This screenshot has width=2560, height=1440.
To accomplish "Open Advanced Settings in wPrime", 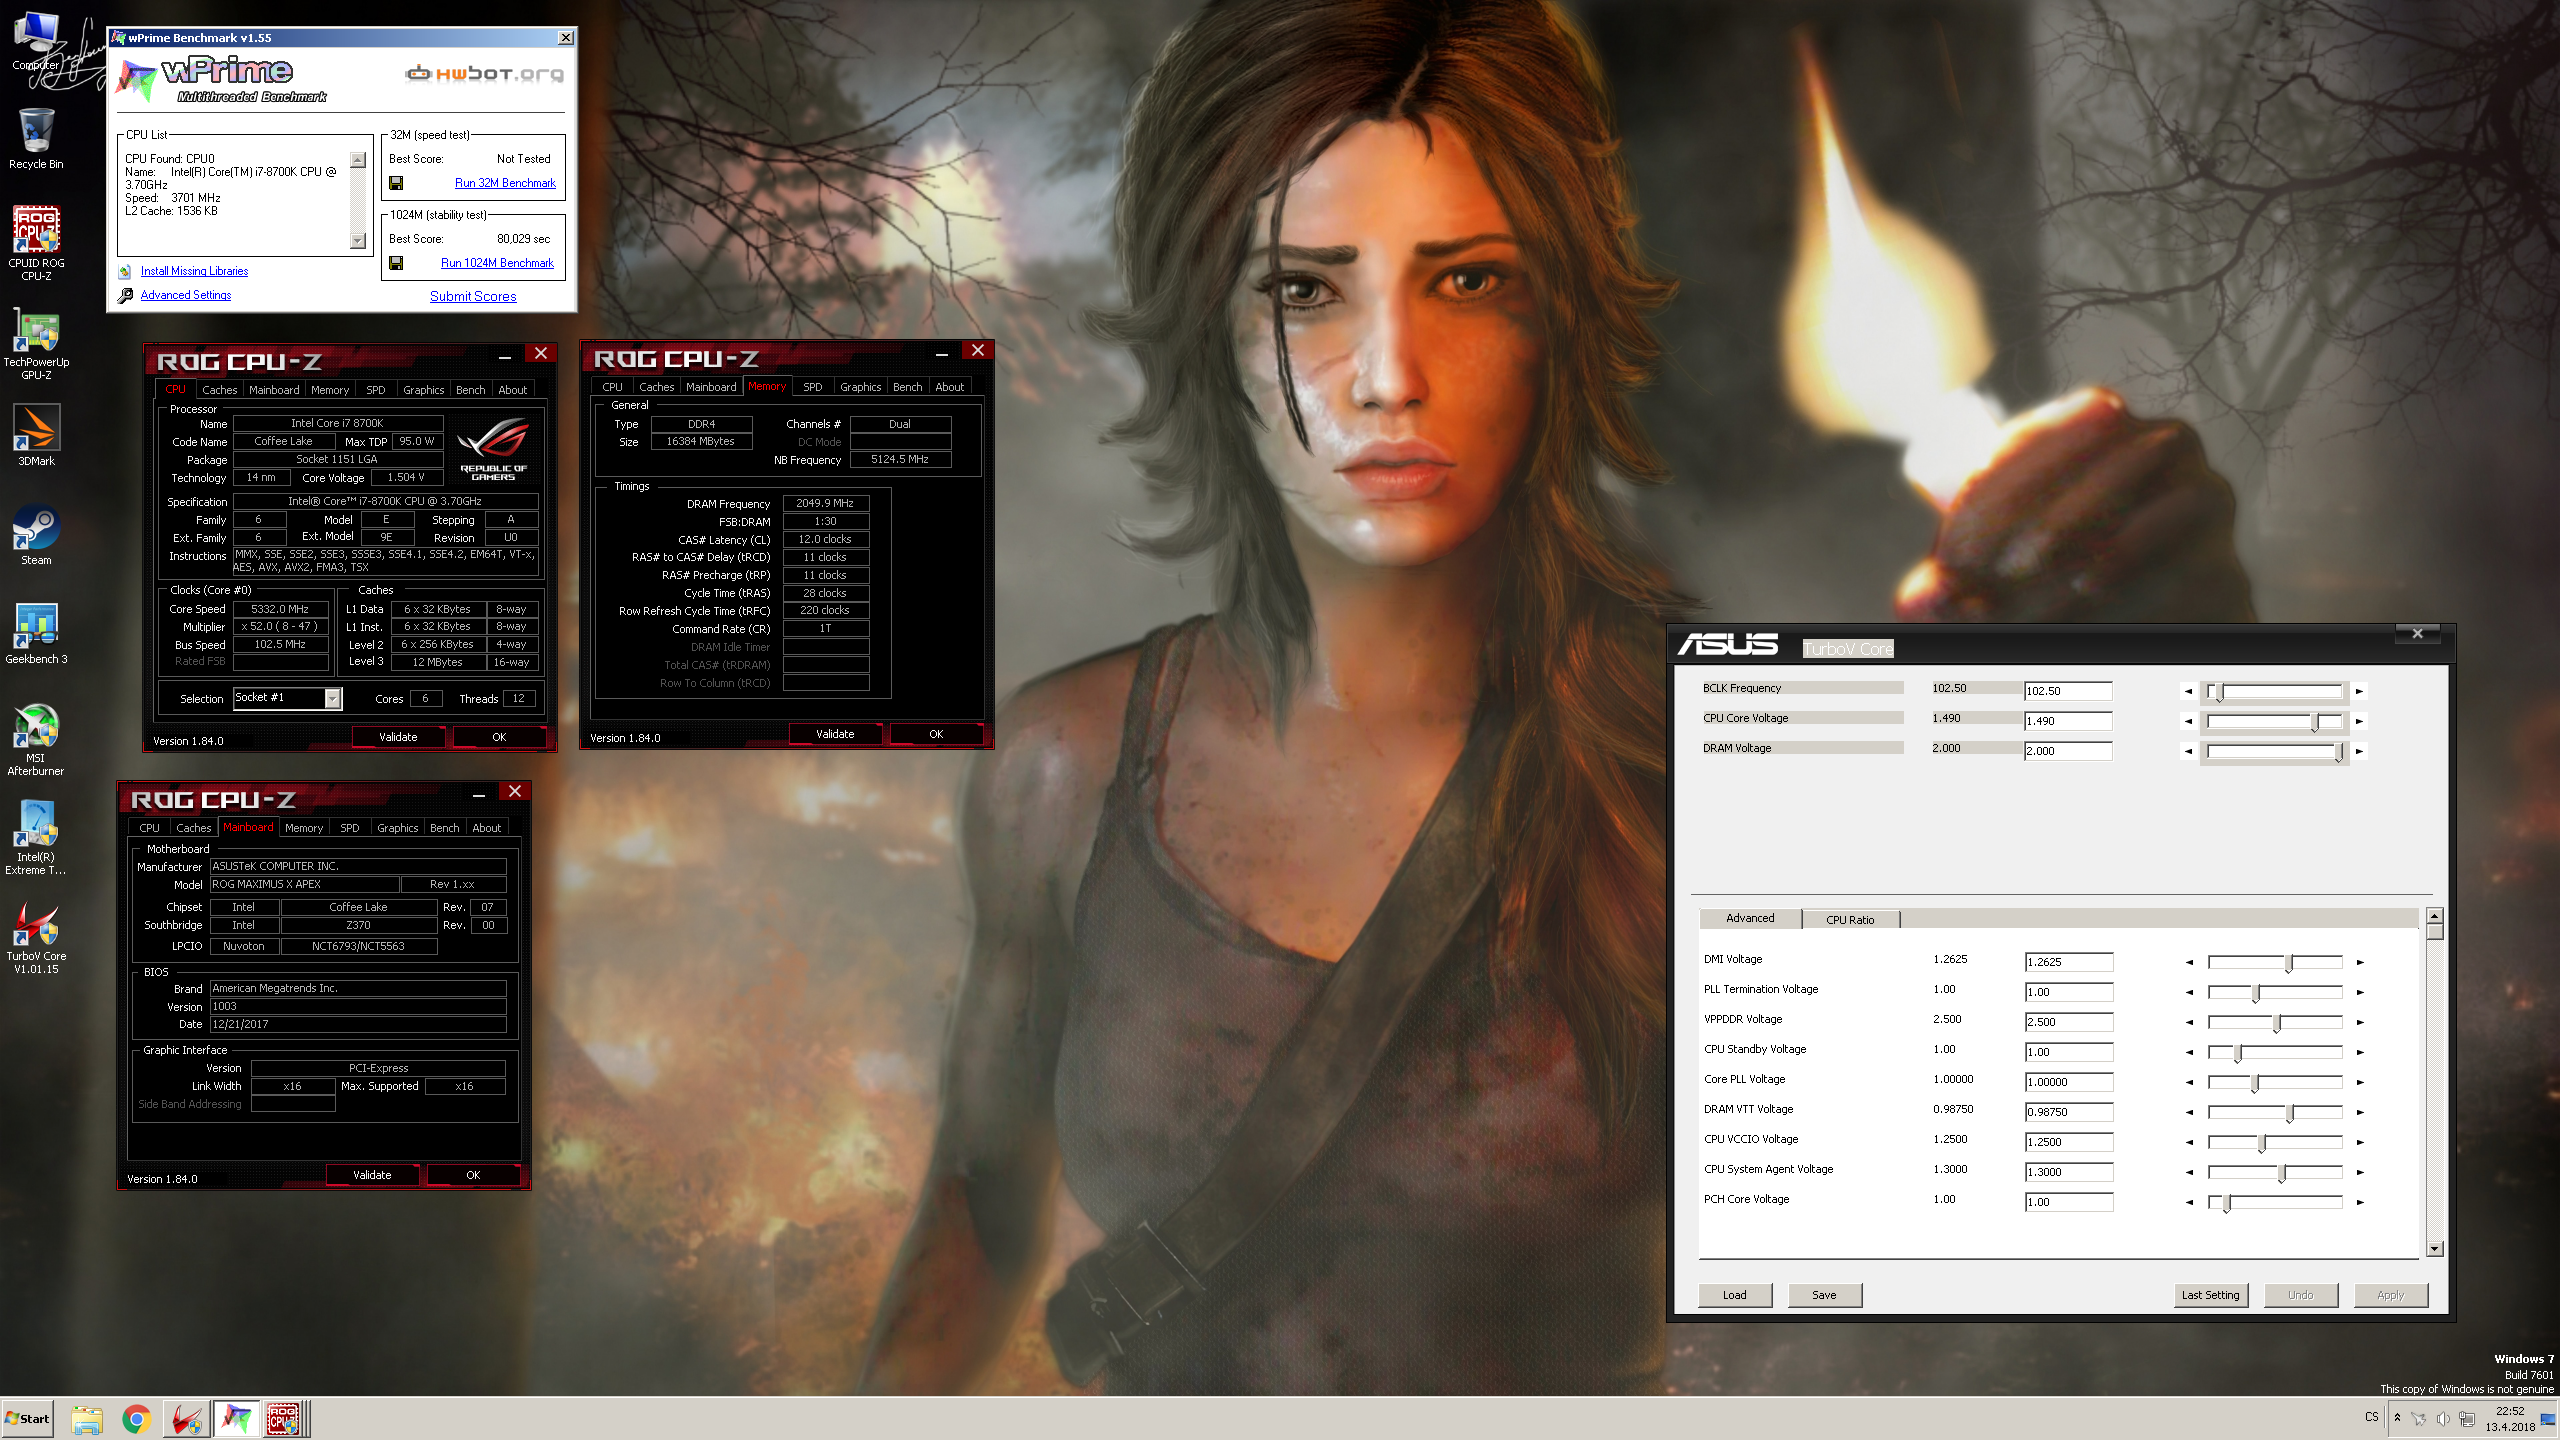I will tap(186, 295).
